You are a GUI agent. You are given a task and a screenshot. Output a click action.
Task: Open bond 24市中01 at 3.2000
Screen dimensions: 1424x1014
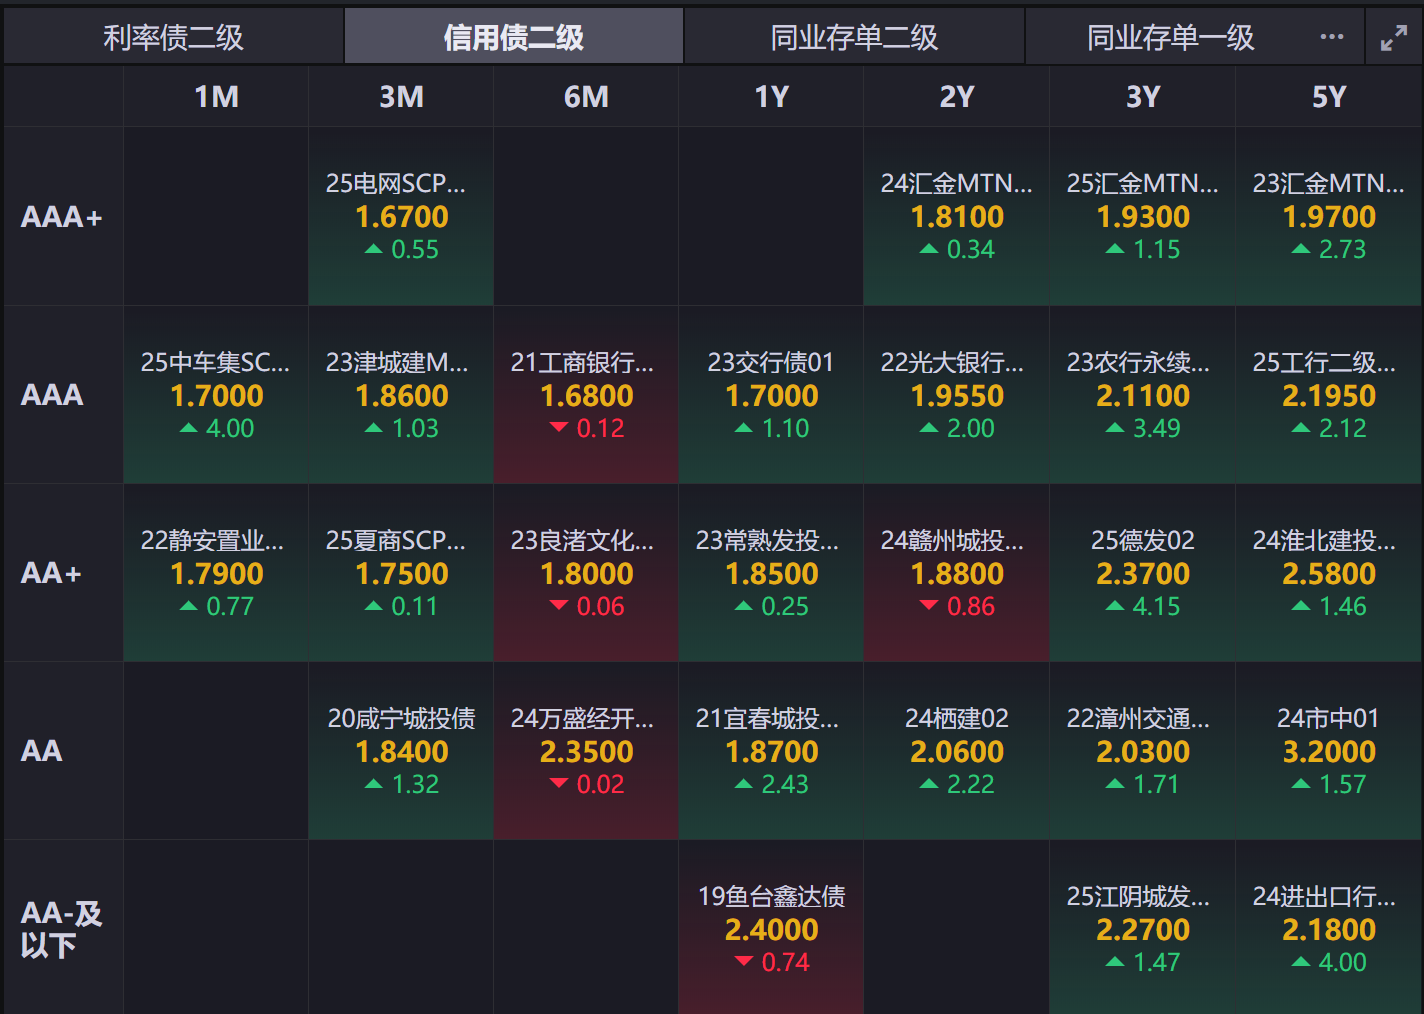[1329, 751]
